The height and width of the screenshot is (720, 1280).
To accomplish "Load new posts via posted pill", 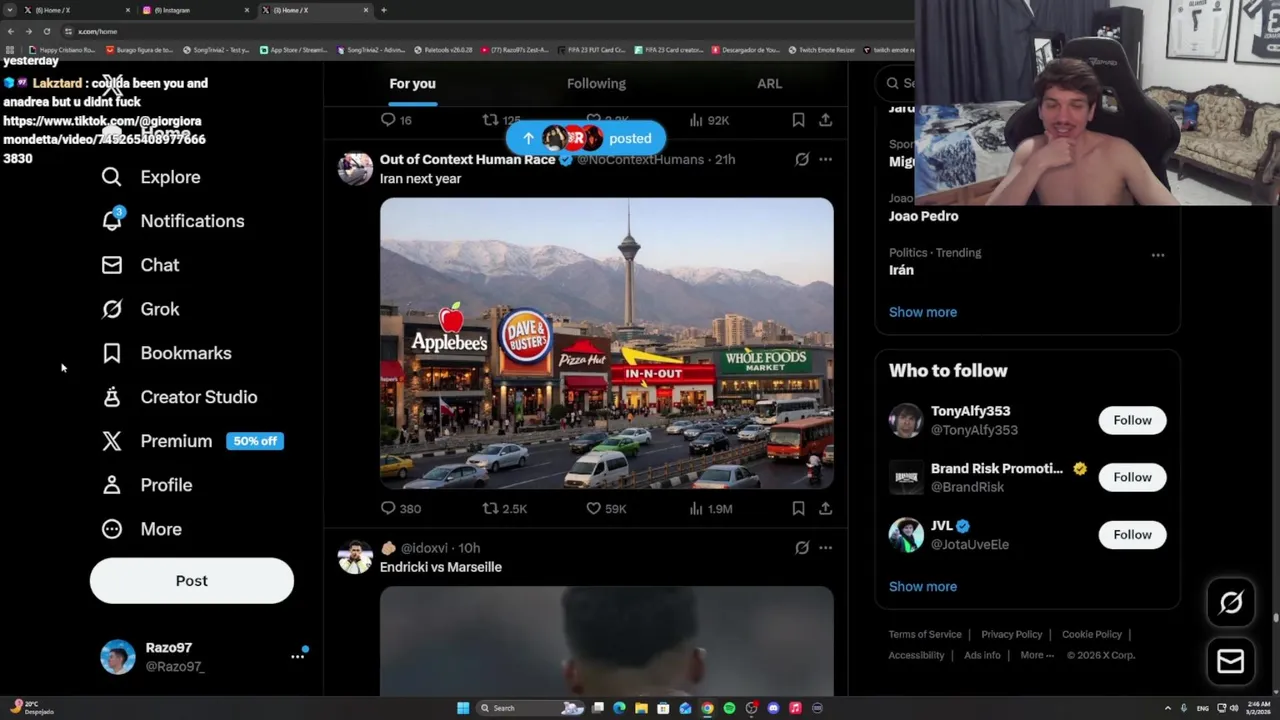I will [585, 138].
